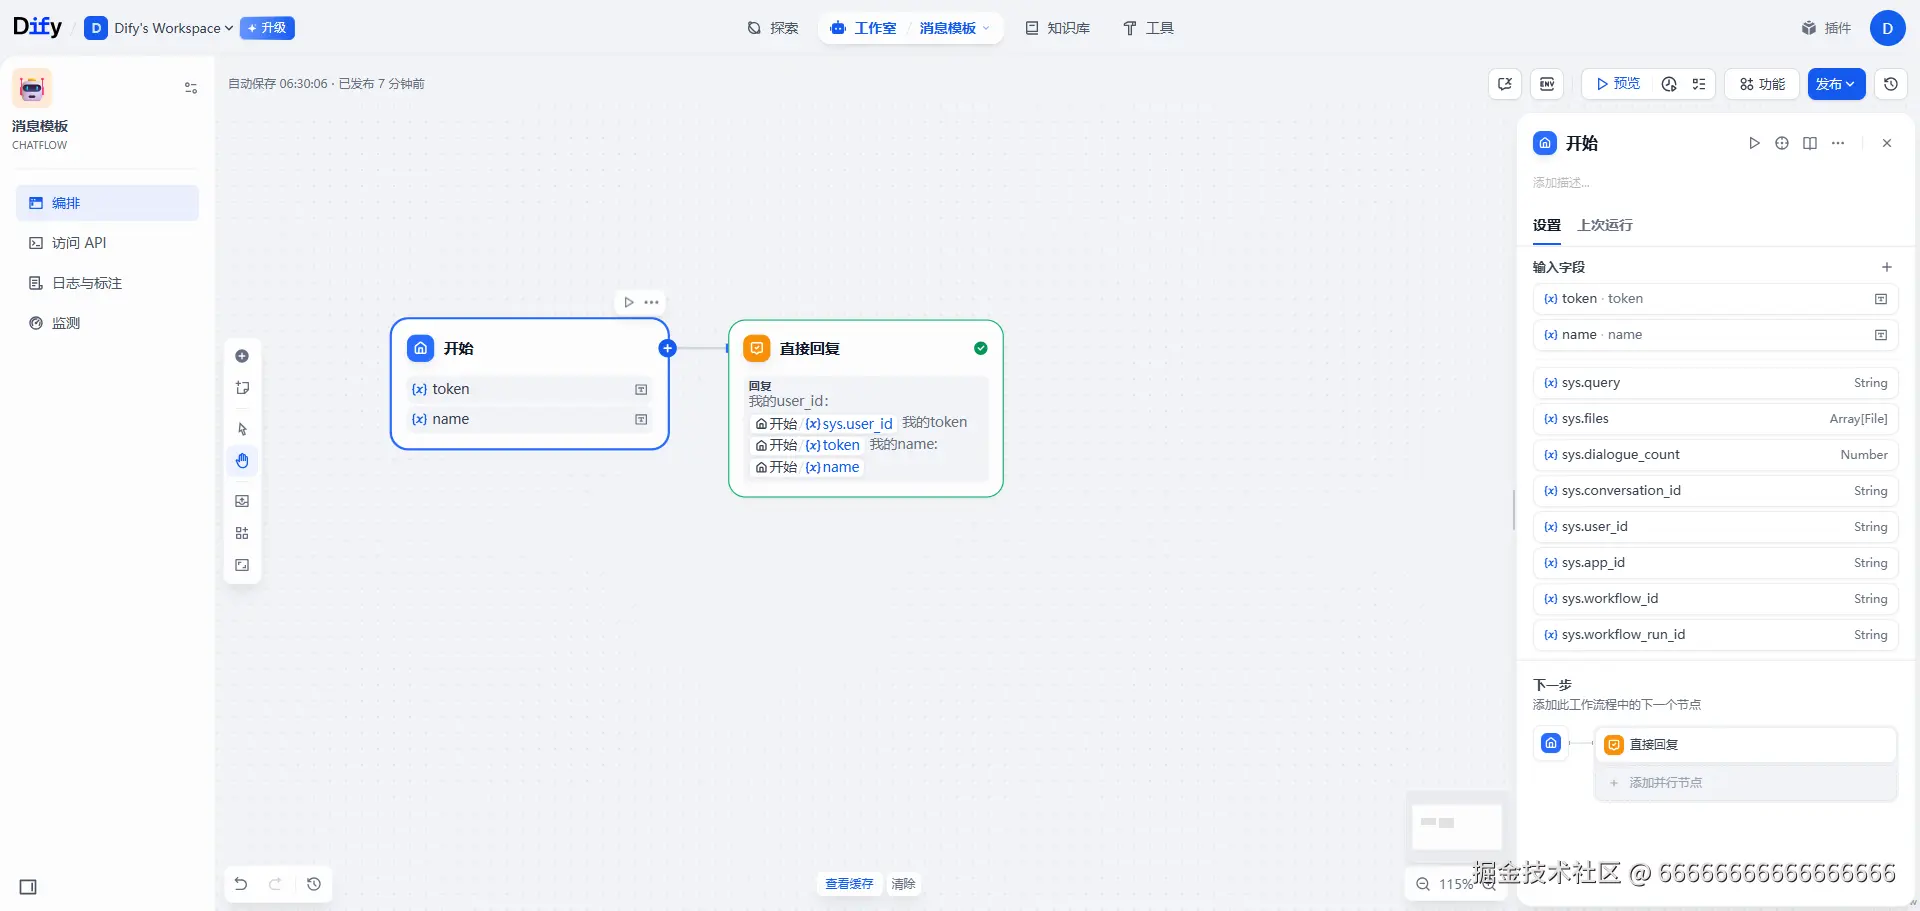Click 添加并行节点 add parallel node
This screenshot has width=1920, height=911.
(x=1745, y=783)
